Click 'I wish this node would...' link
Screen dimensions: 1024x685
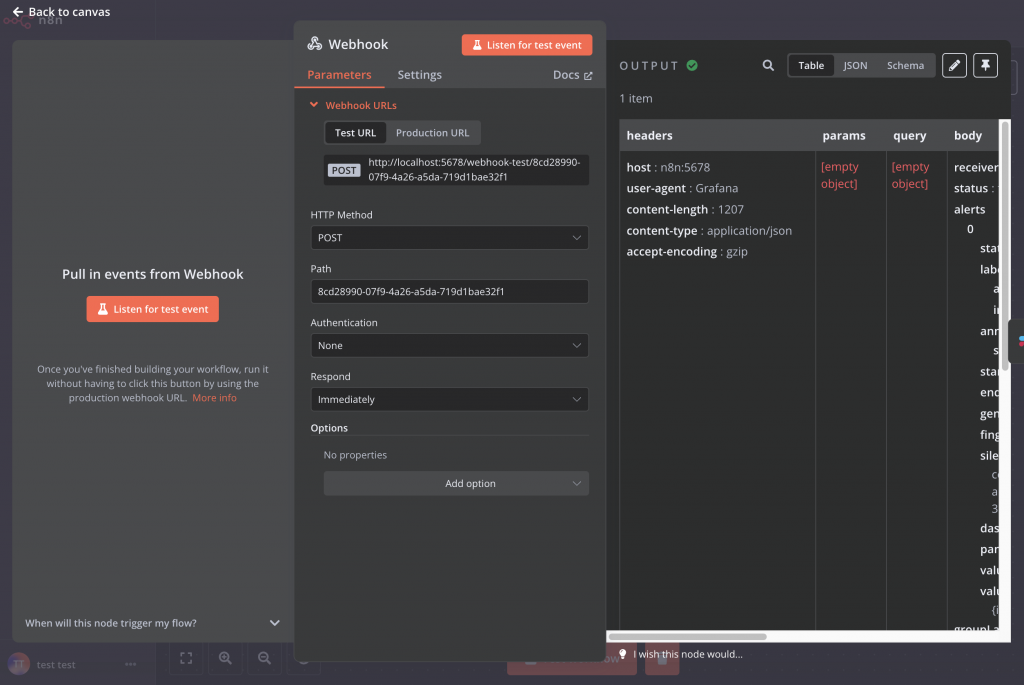[x=688, y=654]
